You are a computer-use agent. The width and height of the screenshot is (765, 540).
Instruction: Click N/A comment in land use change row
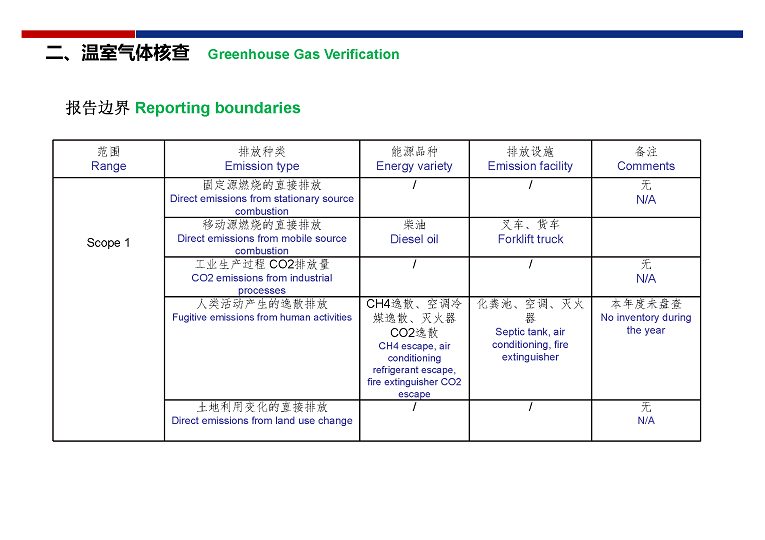(x=646, y=420)
